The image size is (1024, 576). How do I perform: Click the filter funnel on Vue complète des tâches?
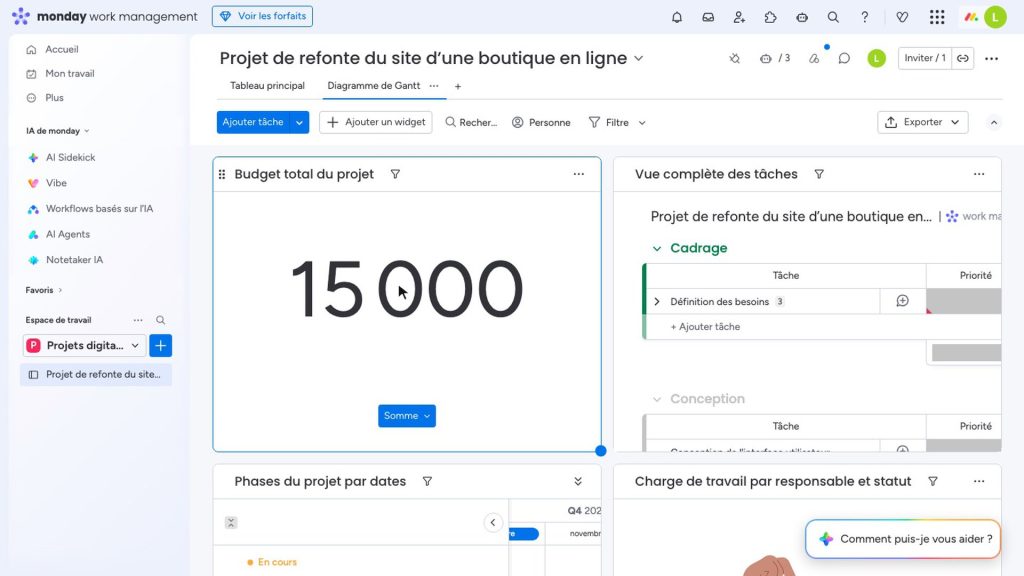pyautogui.click(x=819, y=174)
